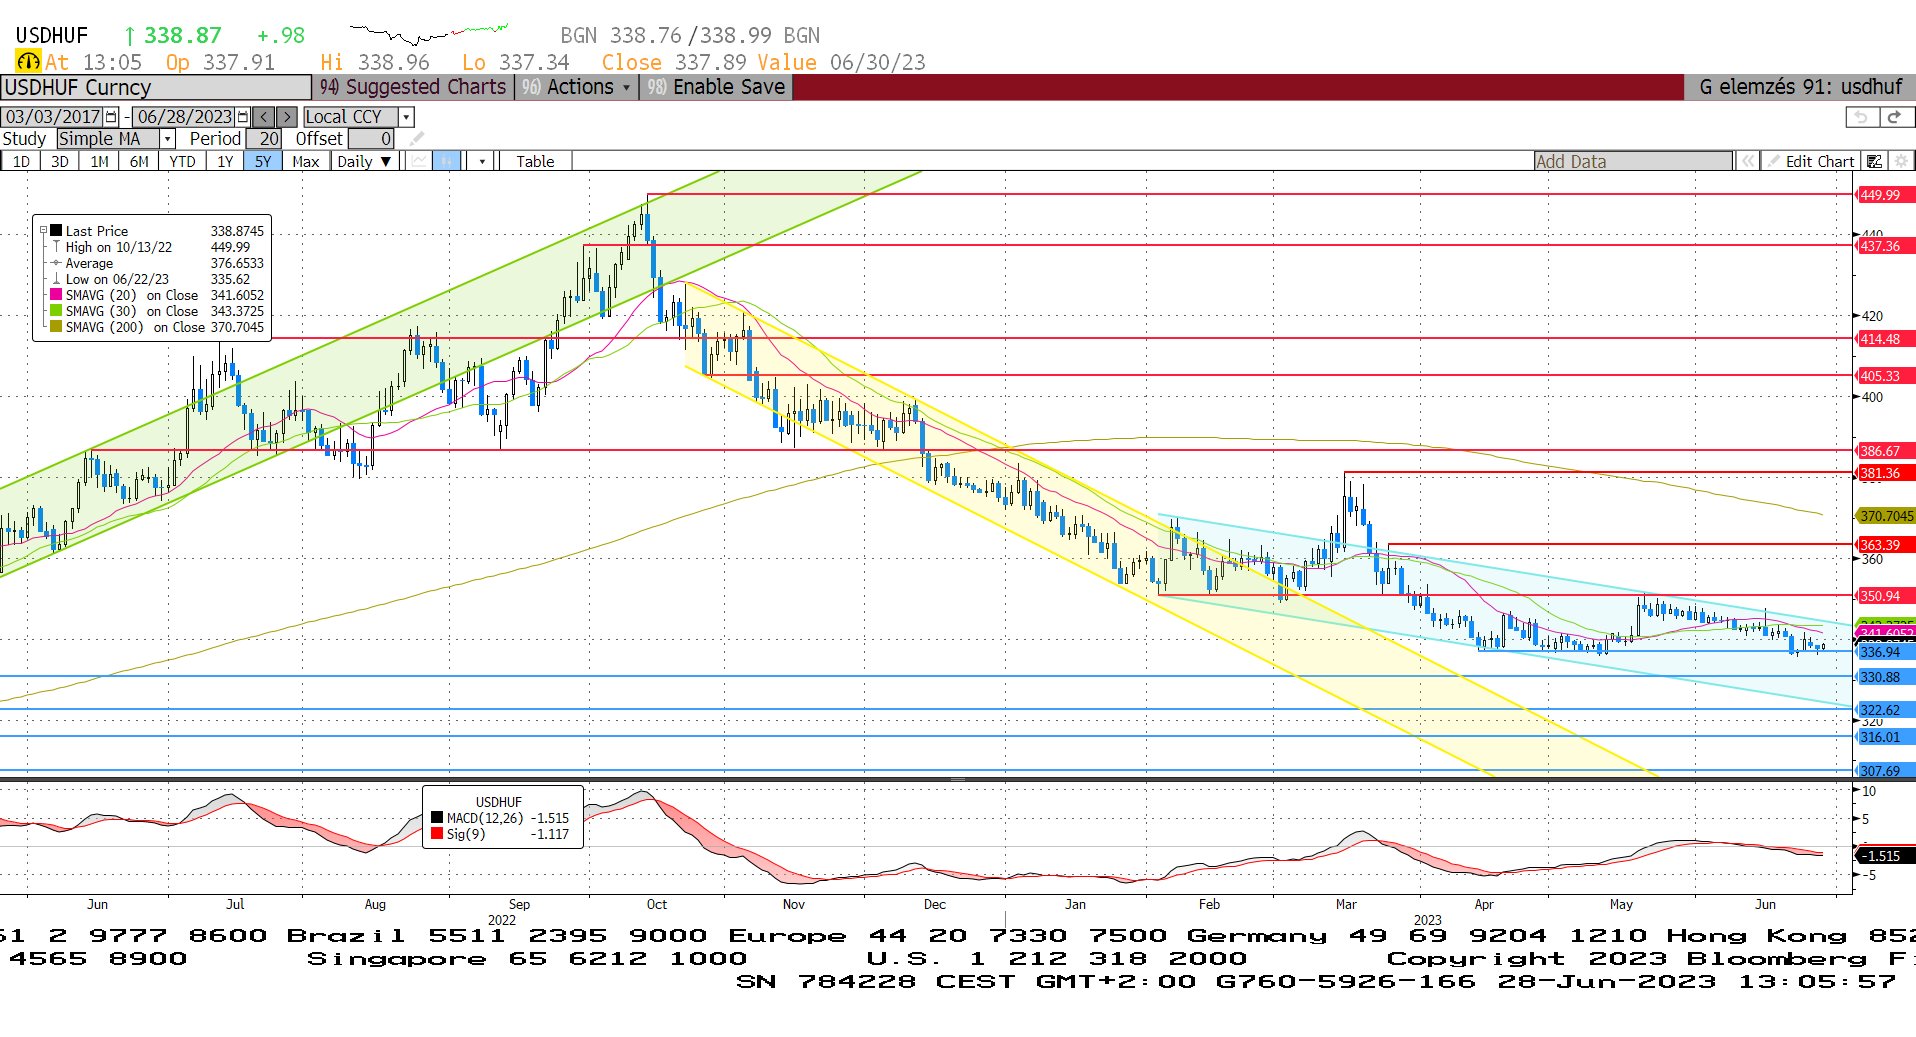Screen dimensions: 1916x1037
Task: Click the redo arrow icon
Action: [1894, 117]
